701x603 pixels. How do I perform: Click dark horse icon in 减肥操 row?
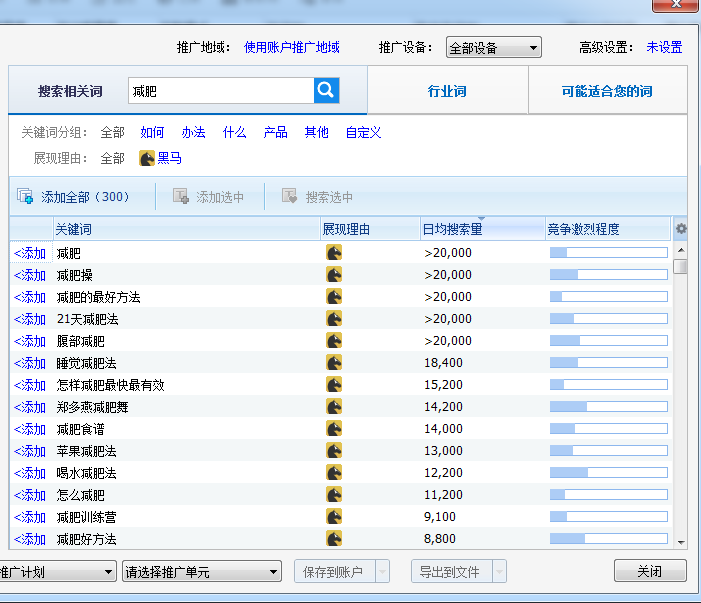pyautogui.click(x=334, y=275)
